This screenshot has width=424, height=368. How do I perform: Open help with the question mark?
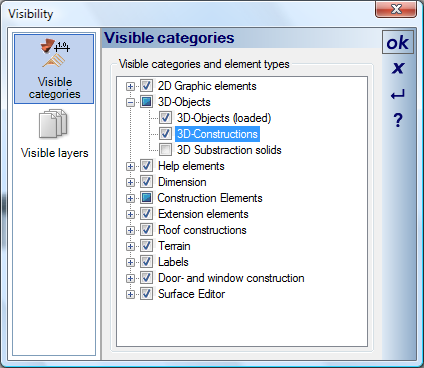[398, 120]
